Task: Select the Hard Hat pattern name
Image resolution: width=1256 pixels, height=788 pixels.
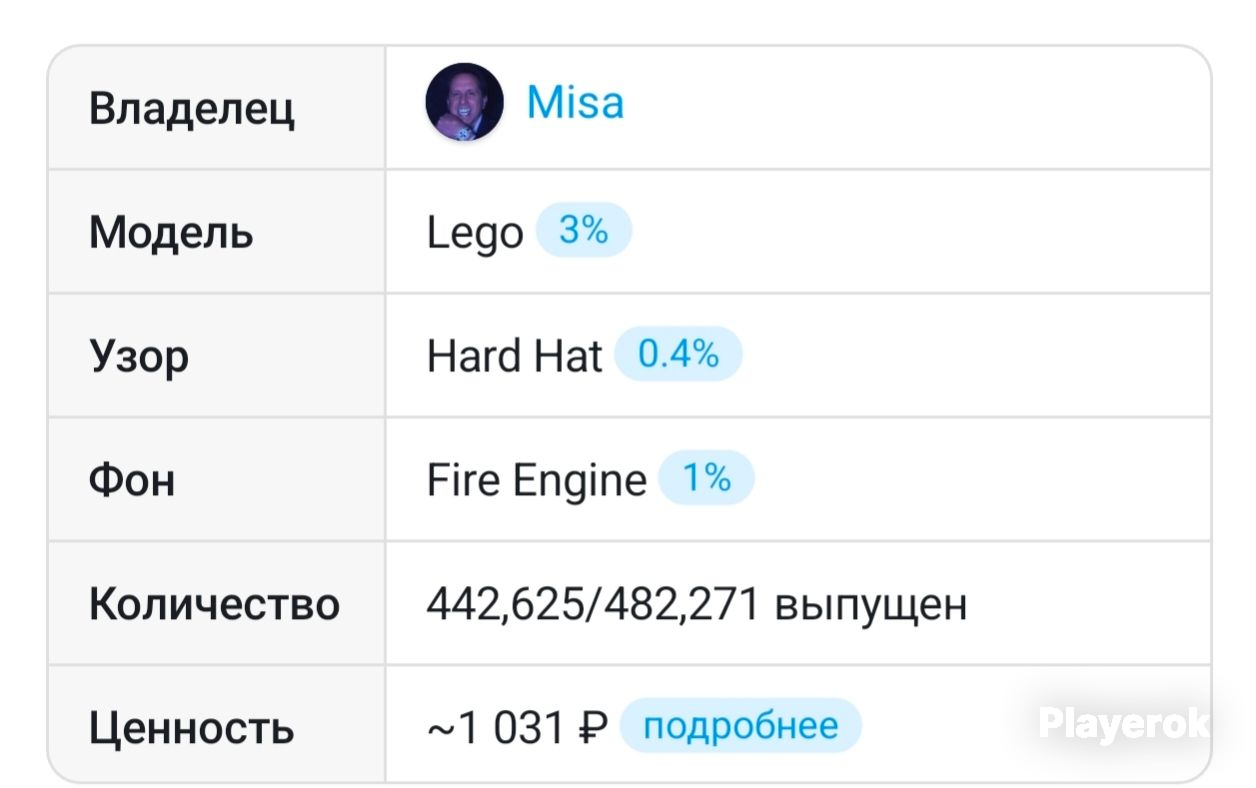Action: 515,356
